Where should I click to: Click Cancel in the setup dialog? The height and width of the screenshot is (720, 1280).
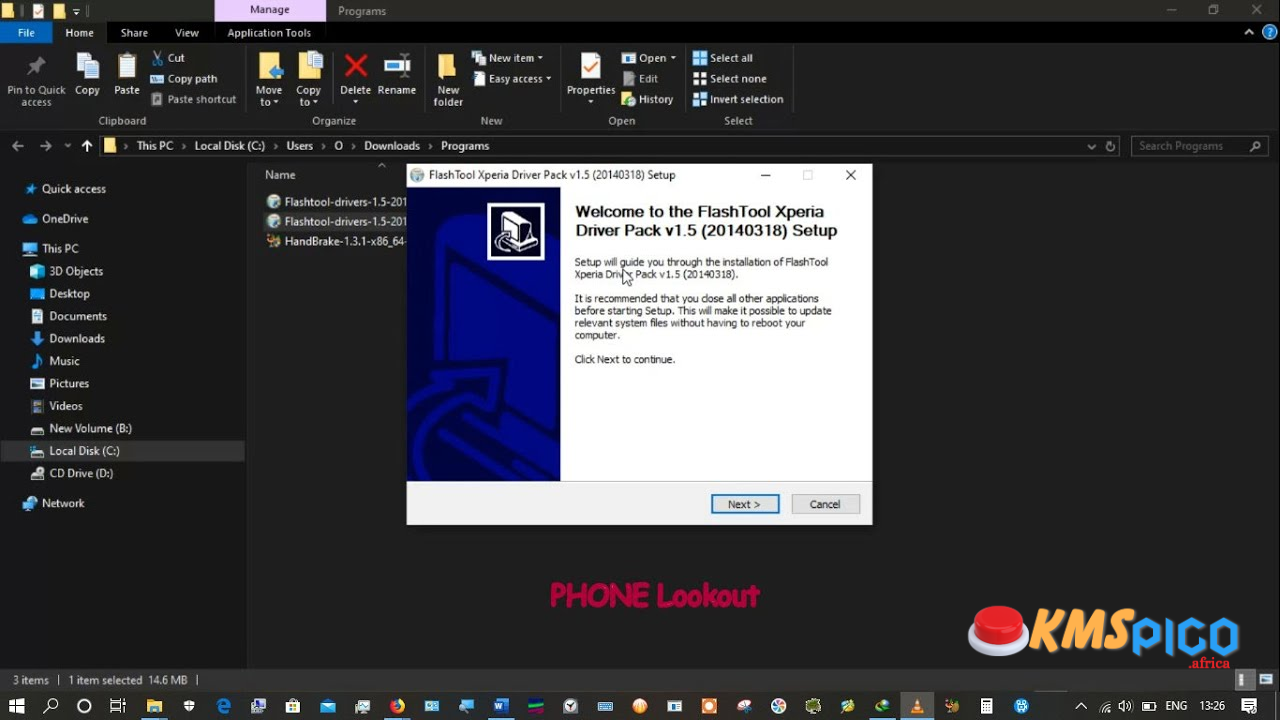[825, 504]
